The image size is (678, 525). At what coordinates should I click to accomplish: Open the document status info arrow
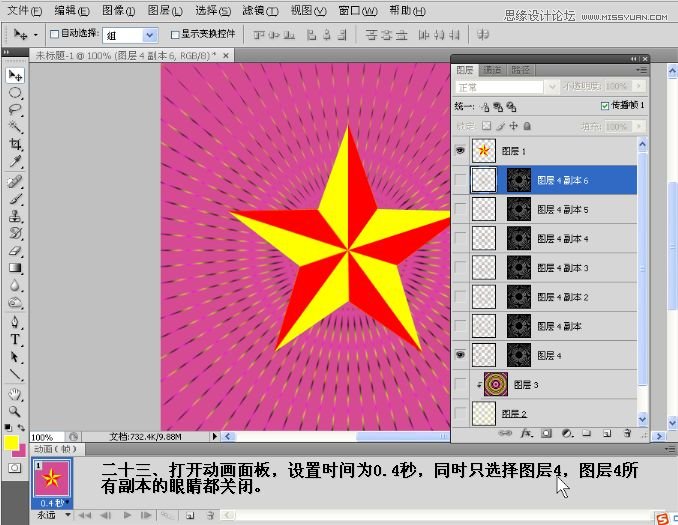(x=214, y=436)
